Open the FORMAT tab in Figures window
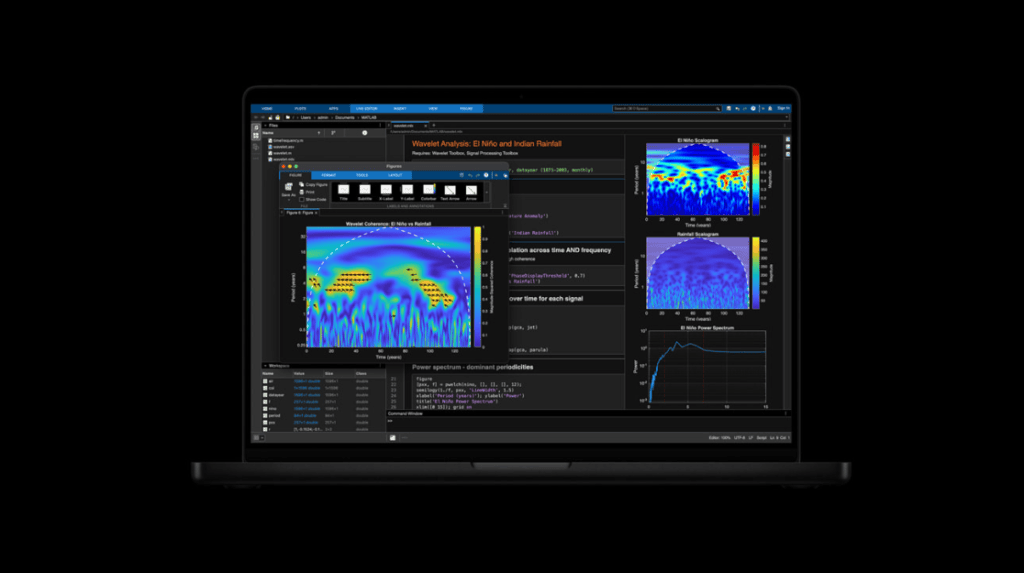 [x=329, y=175]
